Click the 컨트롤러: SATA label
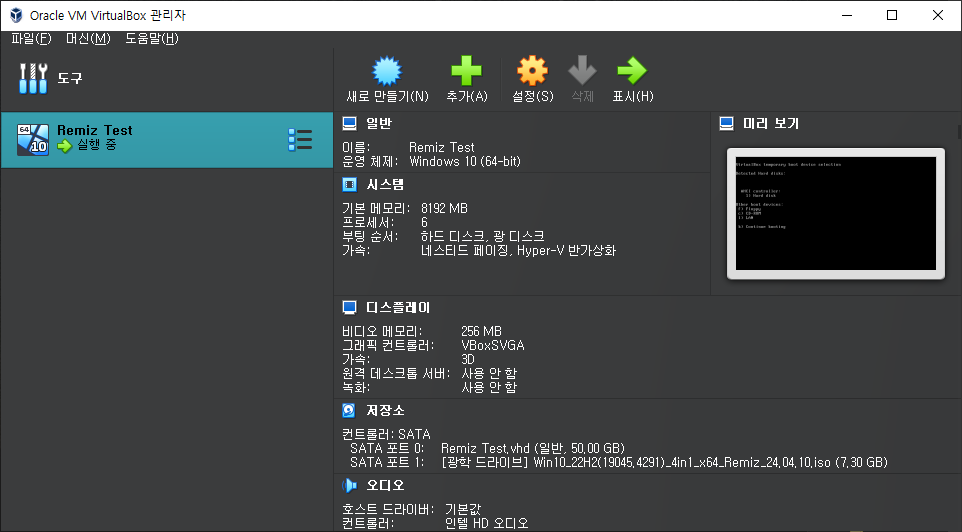The height and width of the screenshot is (532, 962). pos(387,434)
